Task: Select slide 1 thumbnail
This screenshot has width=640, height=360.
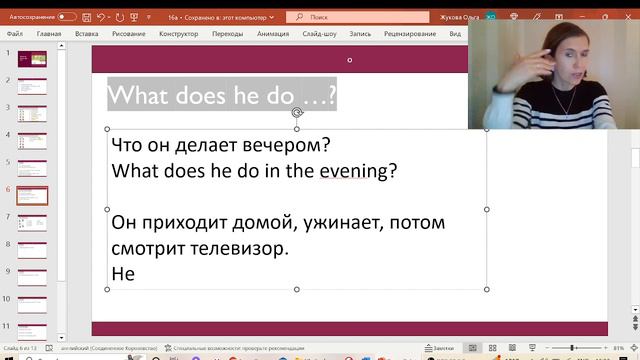Action: pyautogui.click(x=32, y=59)
